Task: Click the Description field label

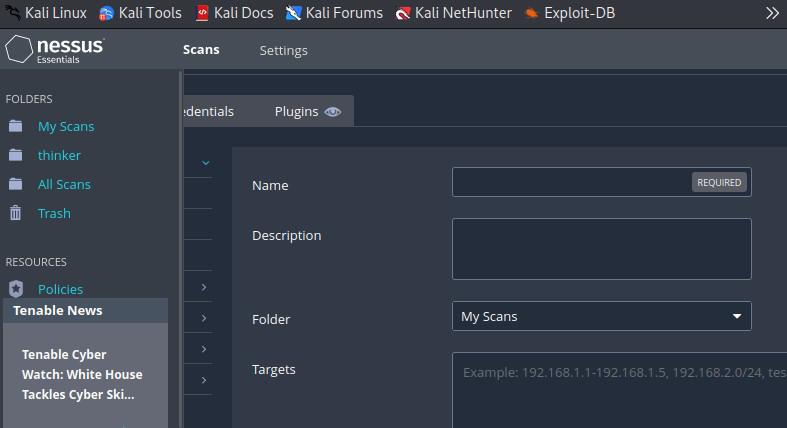Action: tap(287, 236)
